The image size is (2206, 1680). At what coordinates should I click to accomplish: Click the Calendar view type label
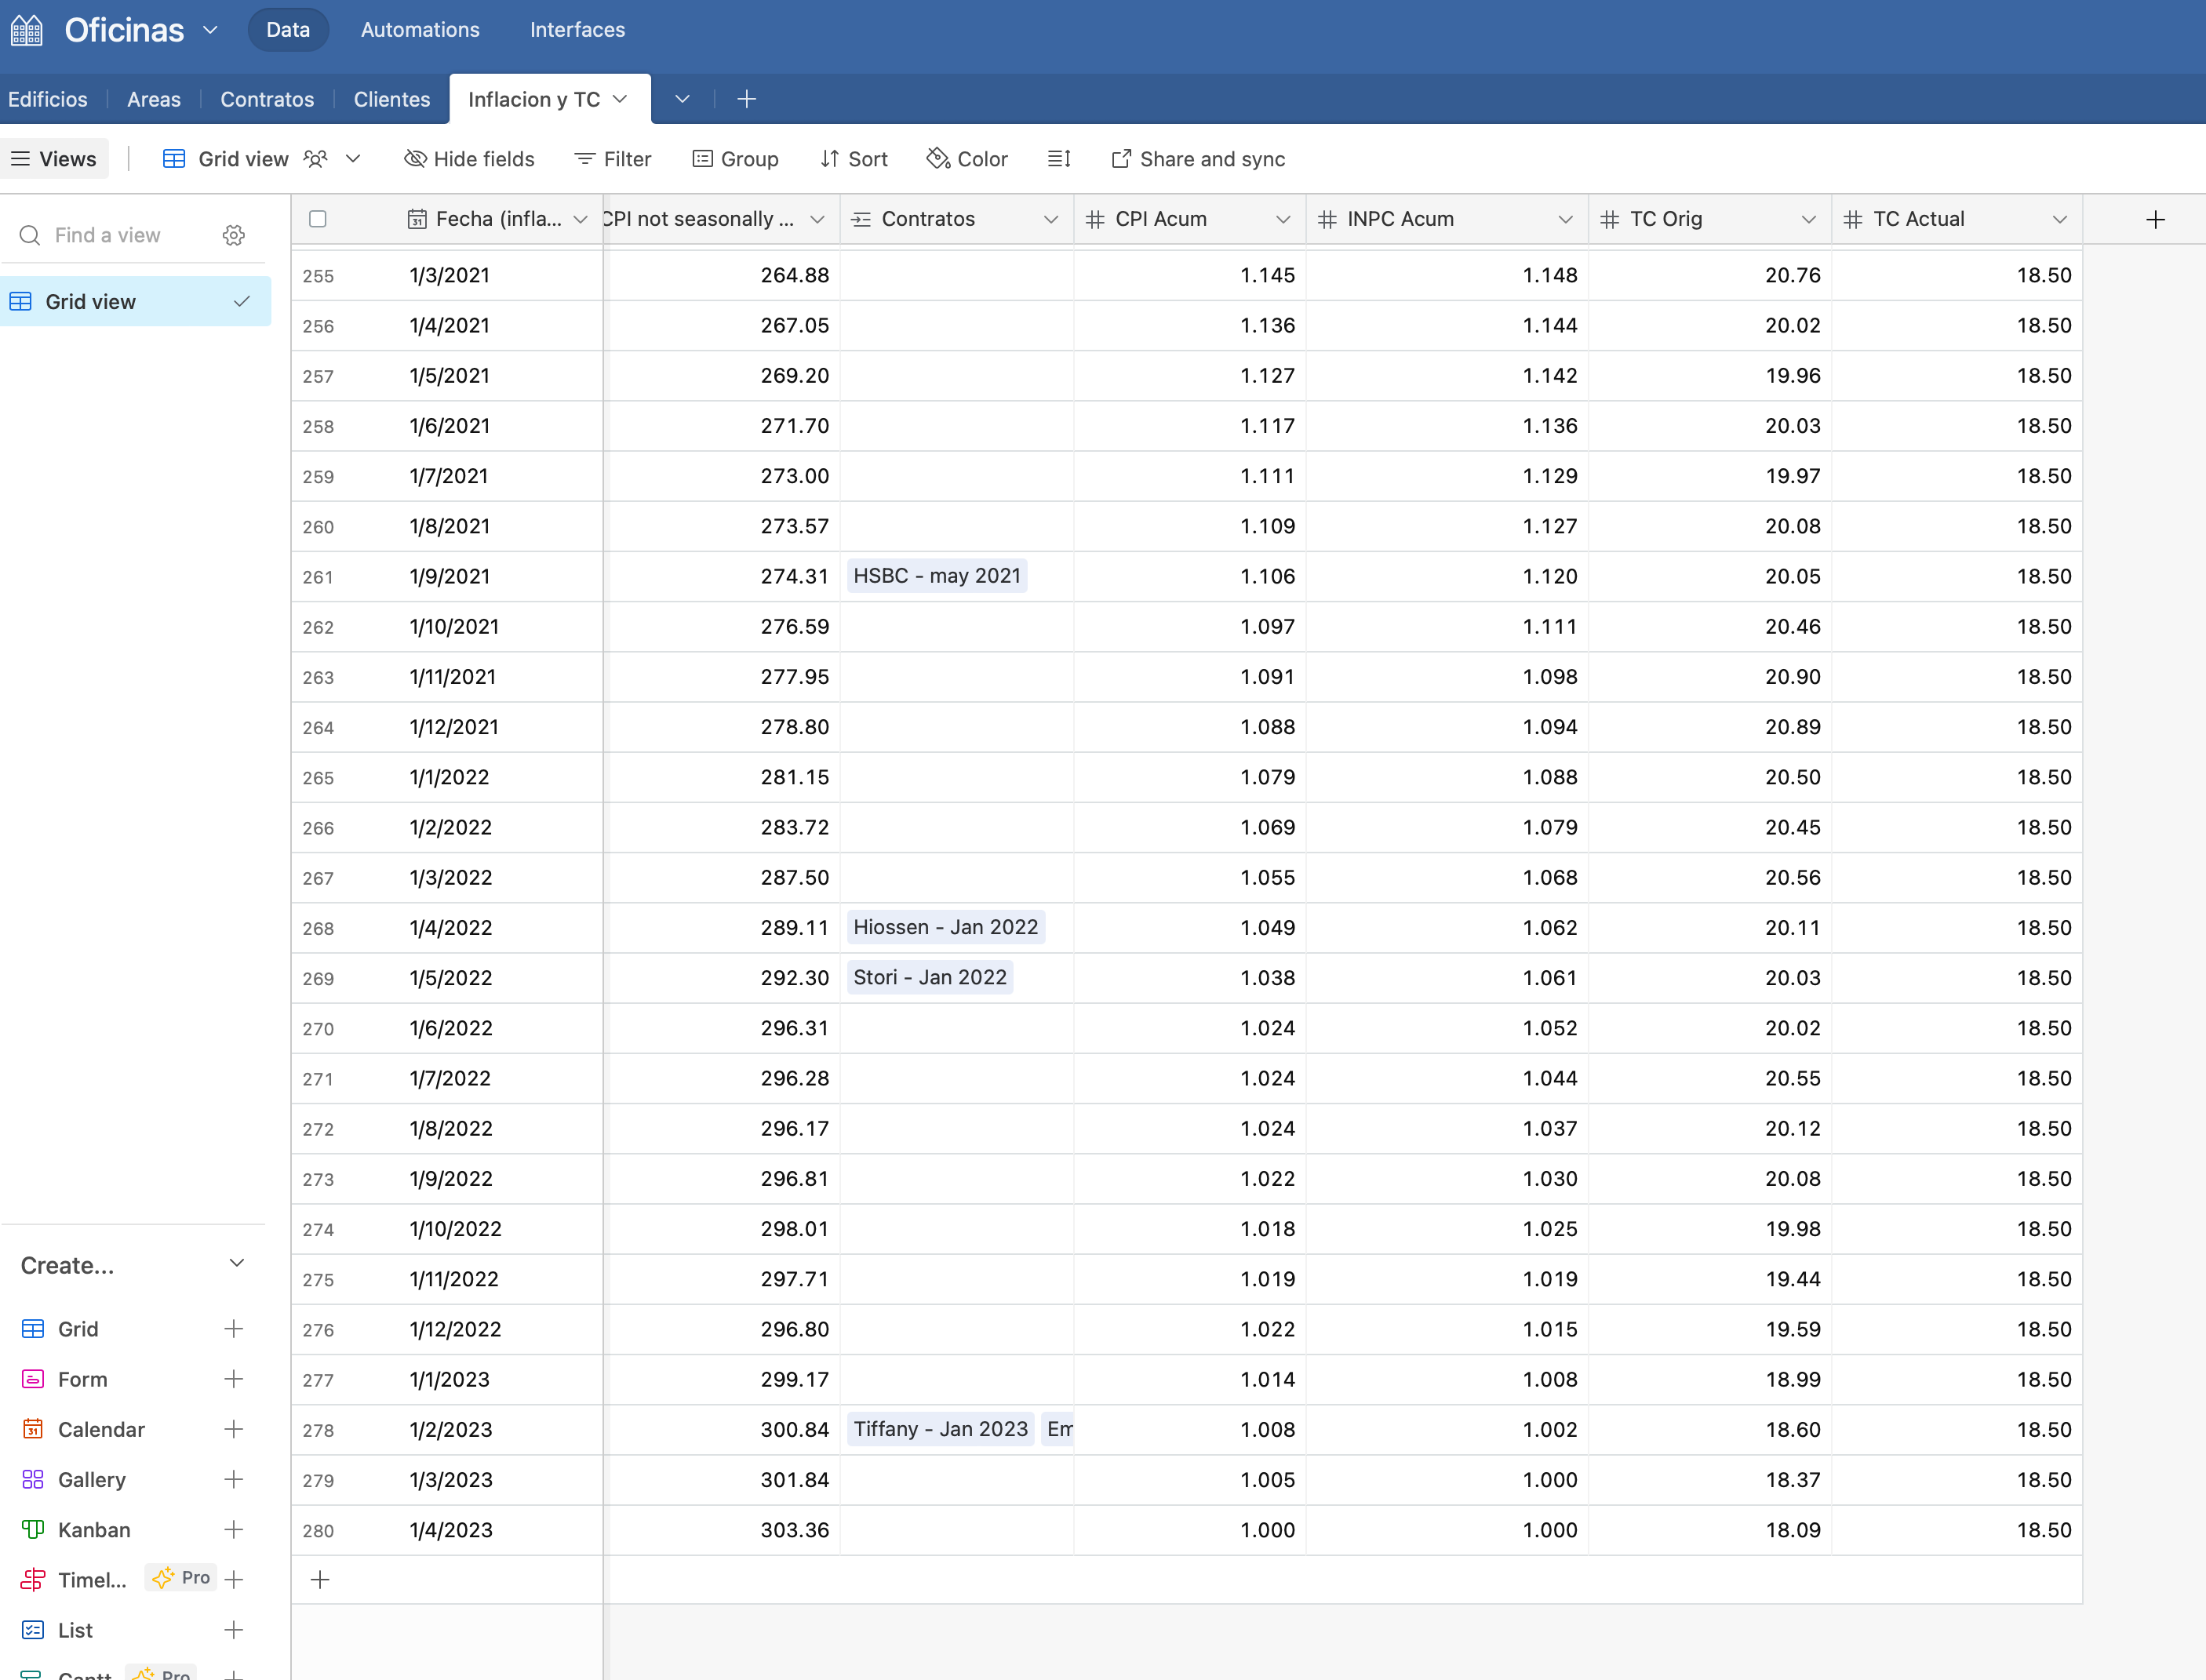pos(101,1429)
